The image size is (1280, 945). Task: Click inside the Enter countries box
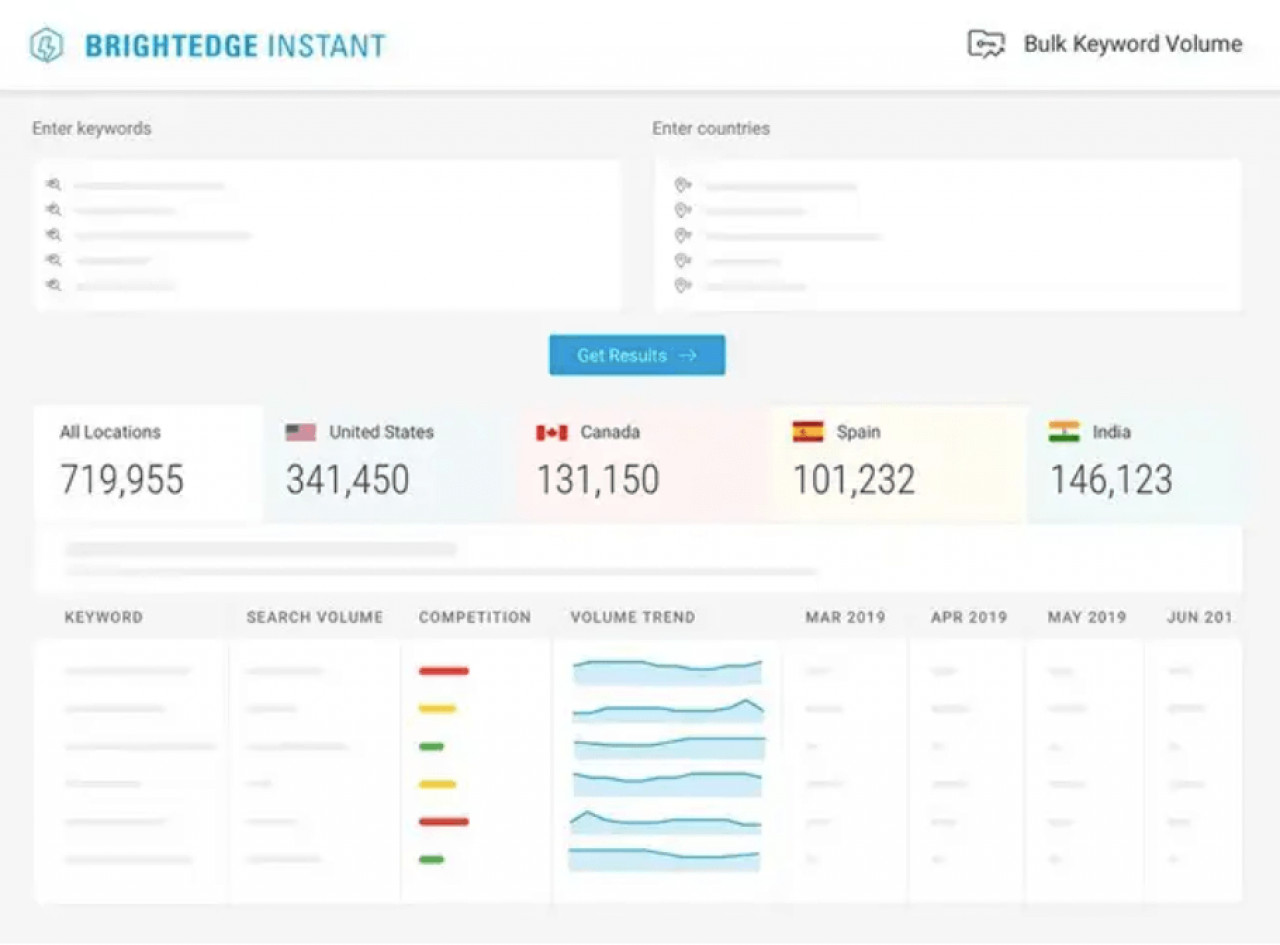(948, 236)
